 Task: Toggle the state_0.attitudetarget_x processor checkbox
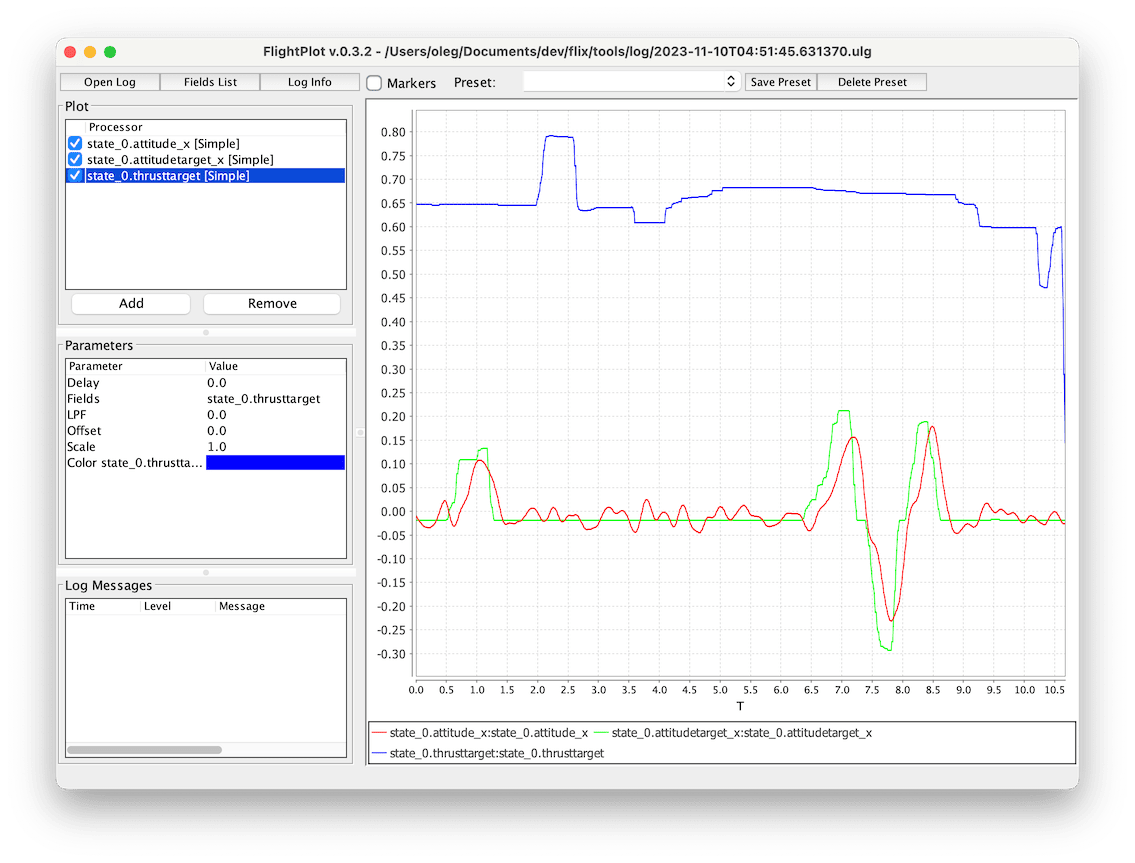(75, 160)
